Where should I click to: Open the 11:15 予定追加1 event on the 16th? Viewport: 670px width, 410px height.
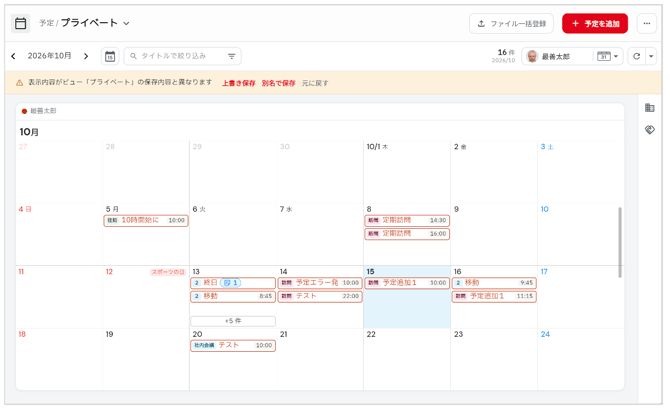pyautogui.click(x=494, y=296)
